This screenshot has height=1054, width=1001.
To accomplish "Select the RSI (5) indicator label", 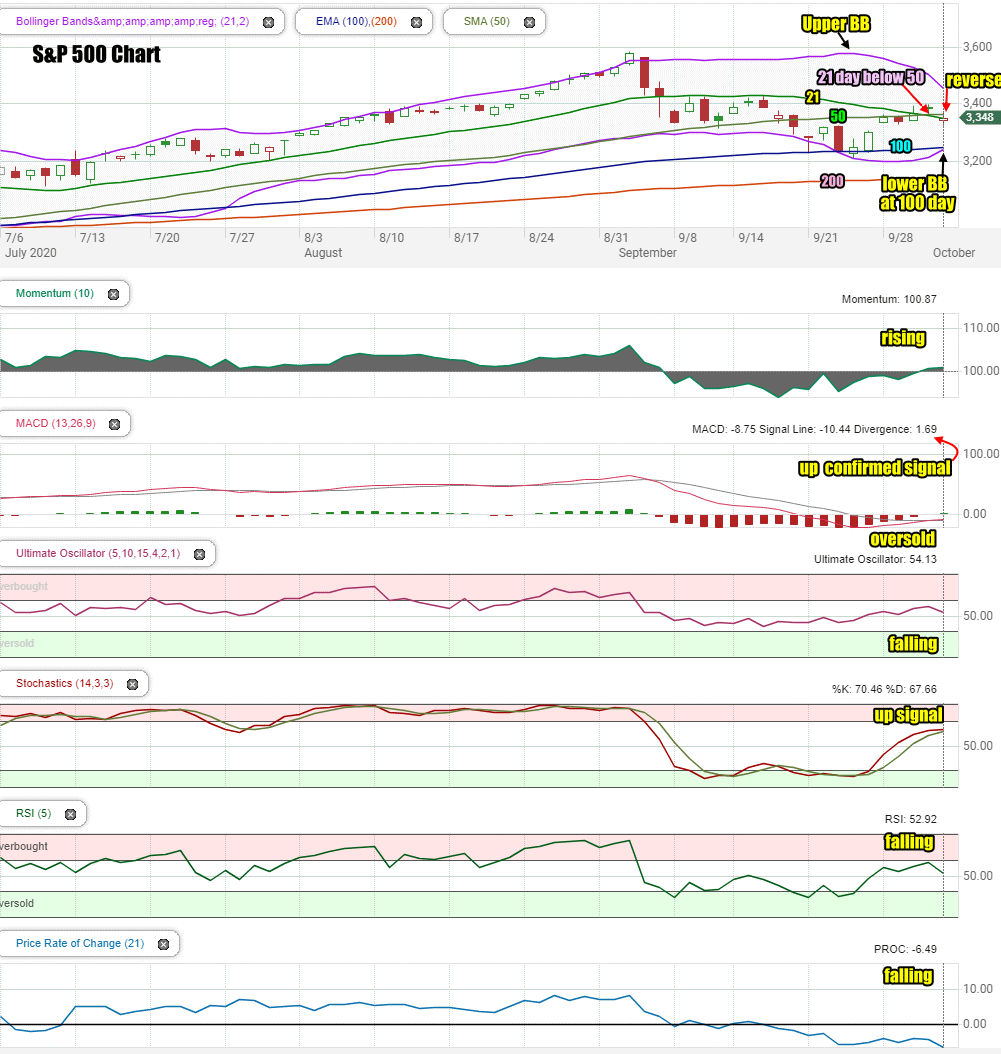I will [34, 813].
